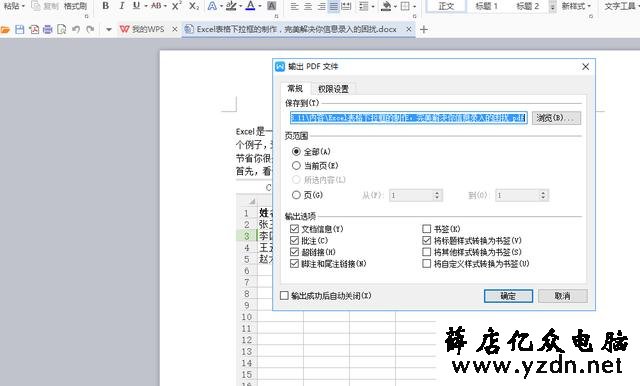The width and height of the screenshot is (640, 386).
Task: Apply superscript X² formatting
Action: tap(176, 6)
